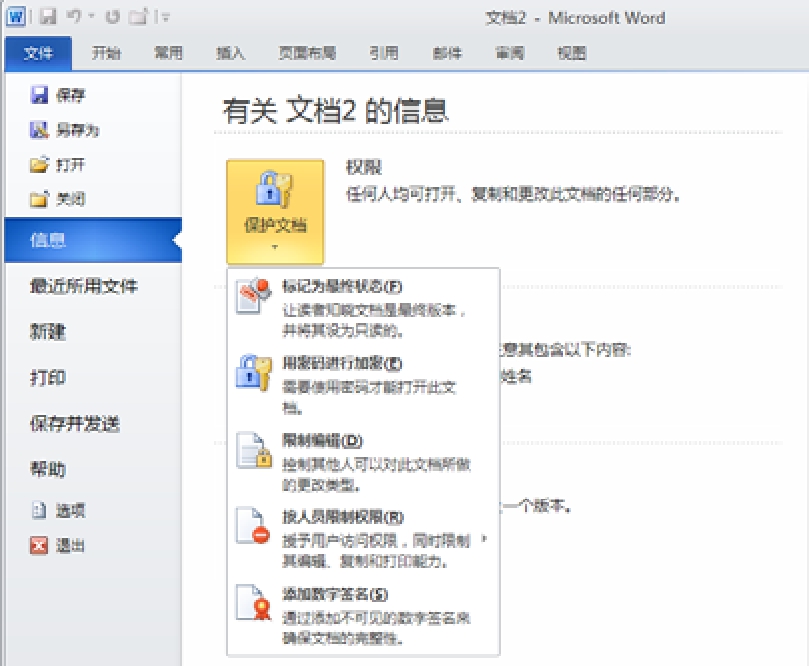Image resolution: width=809 pixels, height=666 pixels.
Task: Click the 保存 (Save) disk icon in sidebar
Action: [39, 94]
